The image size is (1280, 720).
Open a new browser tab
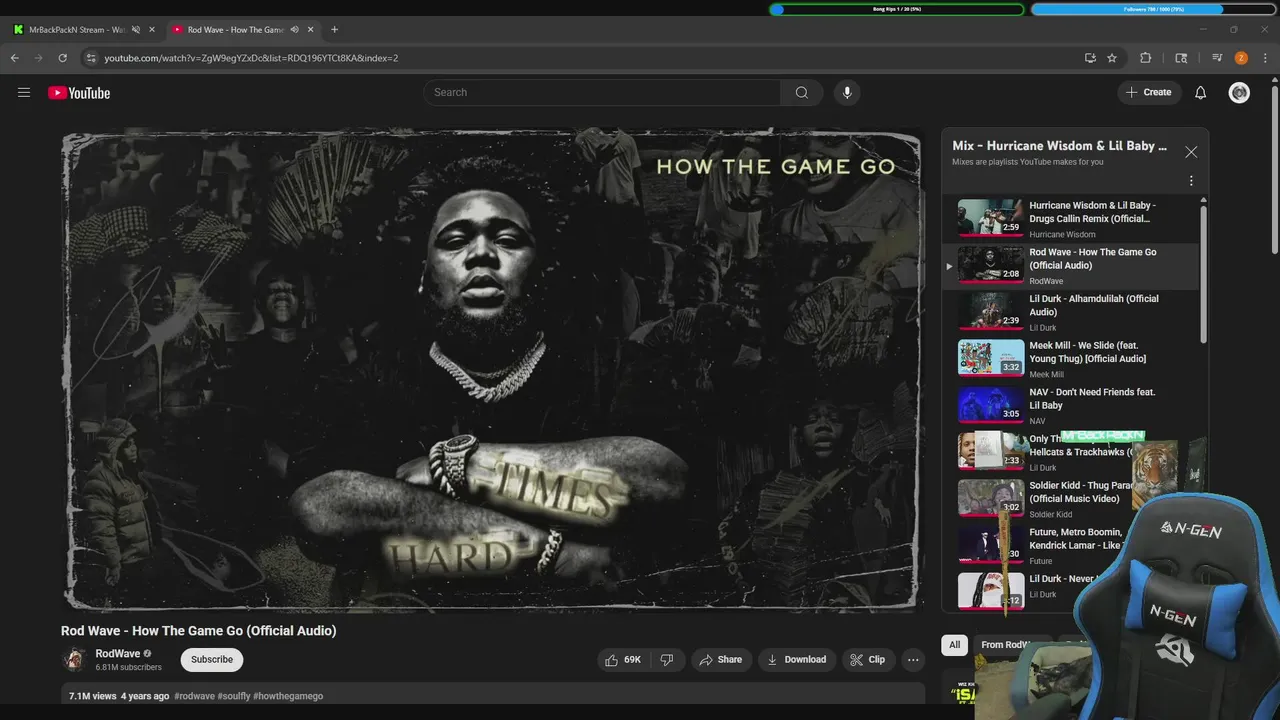(x=334, y=30)
